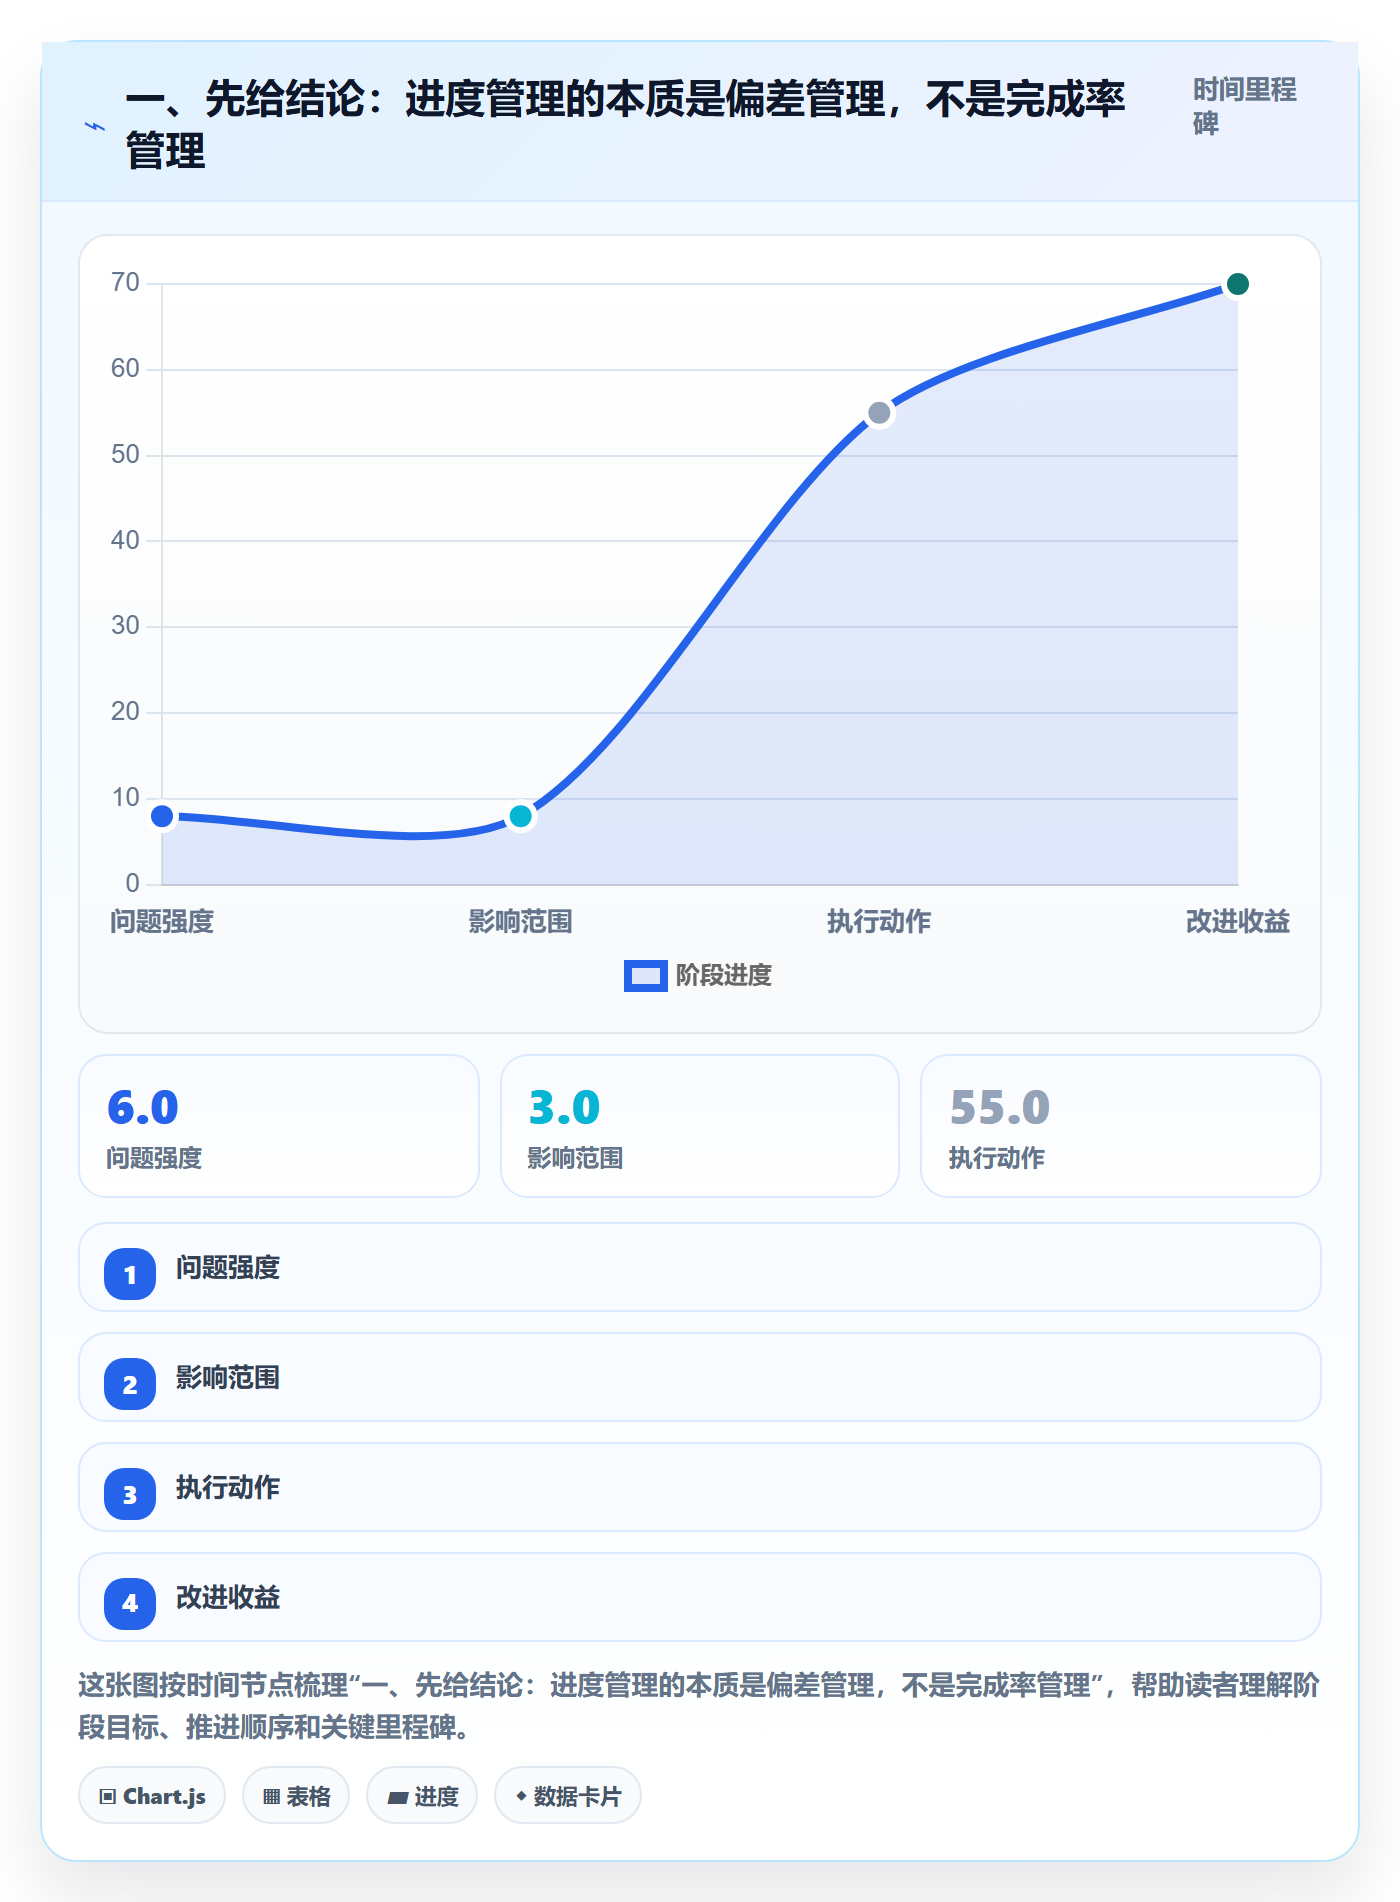The height and width of the screenshot is (1902, 1400).
Task: Click the card heading 一、先给结论
Action: [626, 125]
